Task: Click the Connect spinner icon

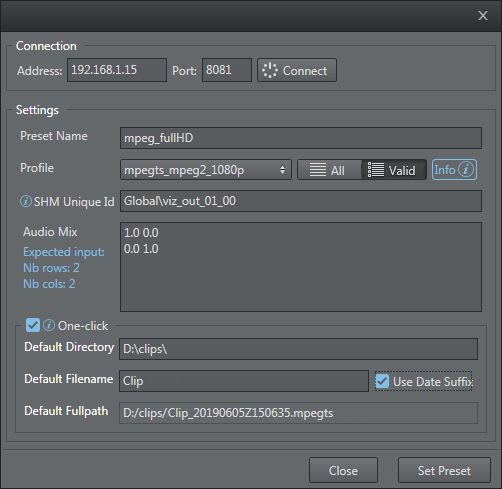Action: click(269, 70)
